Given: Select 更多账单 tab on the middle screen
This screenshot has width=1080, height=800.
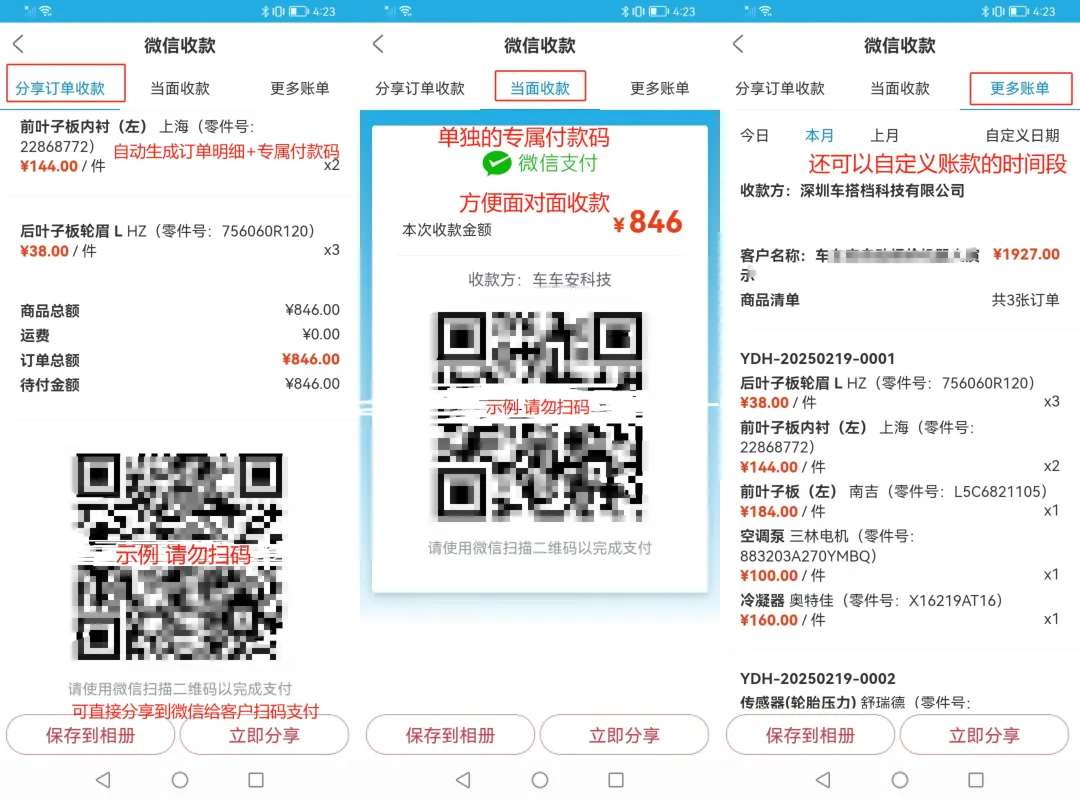Looking at the screenshot, I should point(660,88).
